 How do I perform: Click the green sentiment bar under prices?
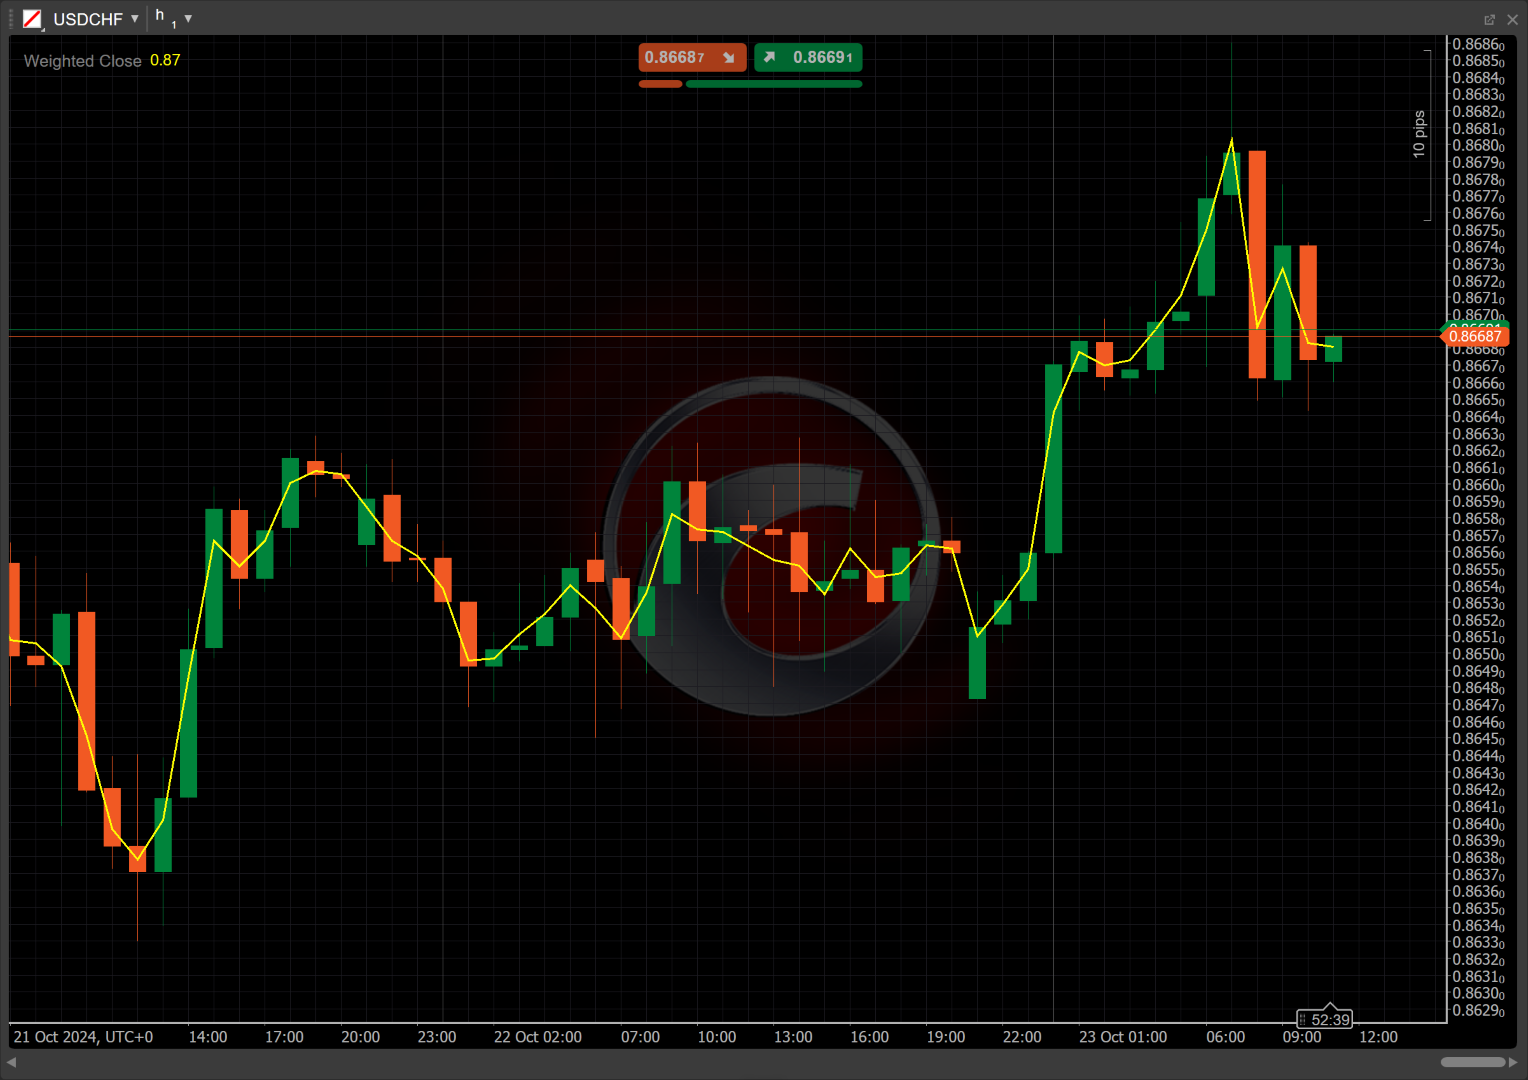click(773, 84)
